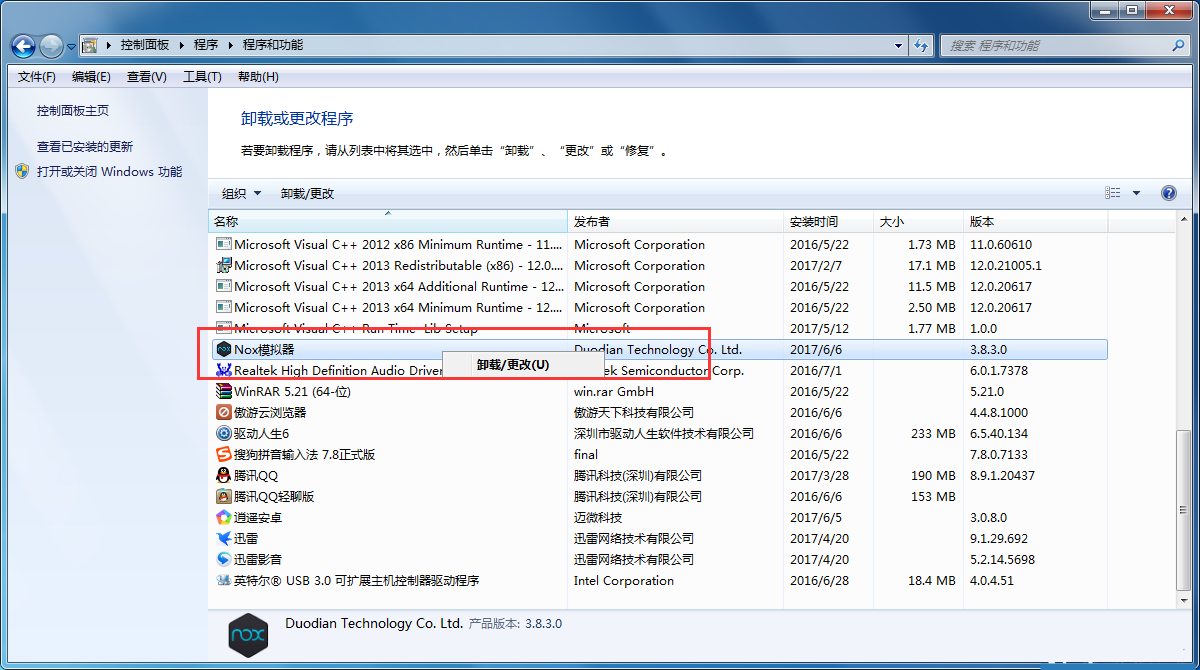
Task: Click the Visual C++ 2013 Redistributable icon
Action: coord(224,265)
